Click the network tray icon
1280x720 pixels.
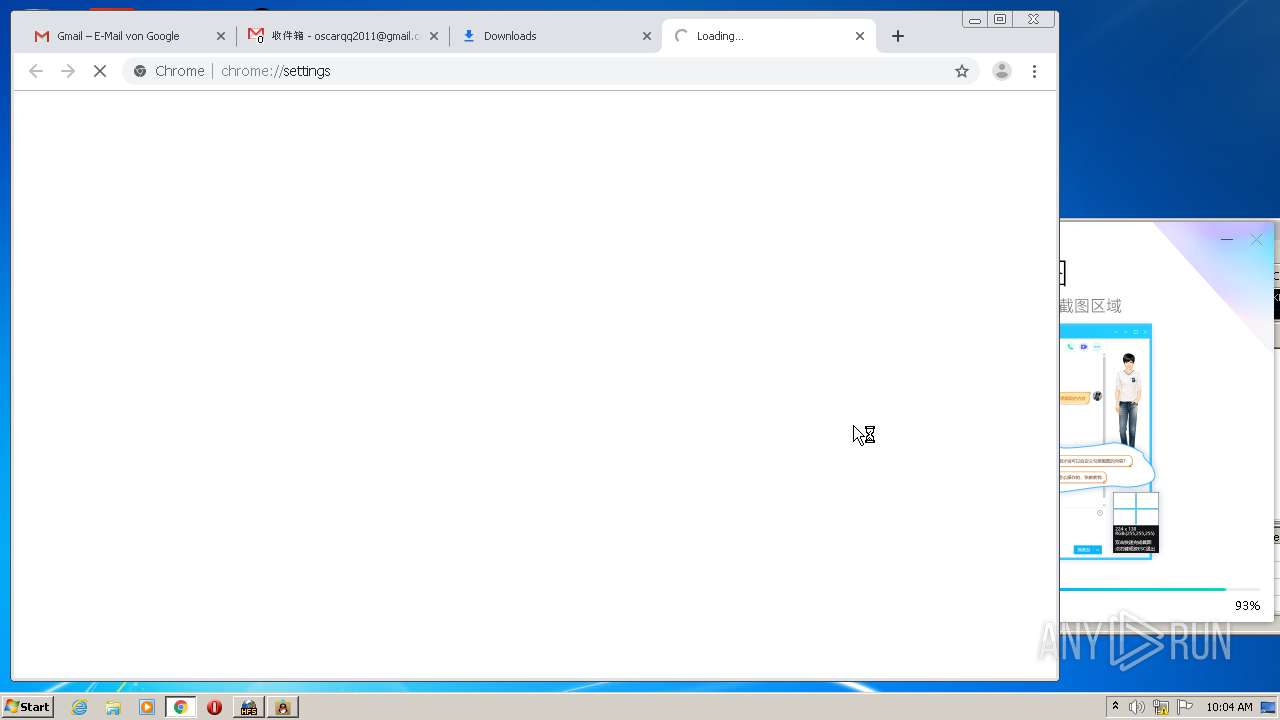click(x=1161, y=707)
